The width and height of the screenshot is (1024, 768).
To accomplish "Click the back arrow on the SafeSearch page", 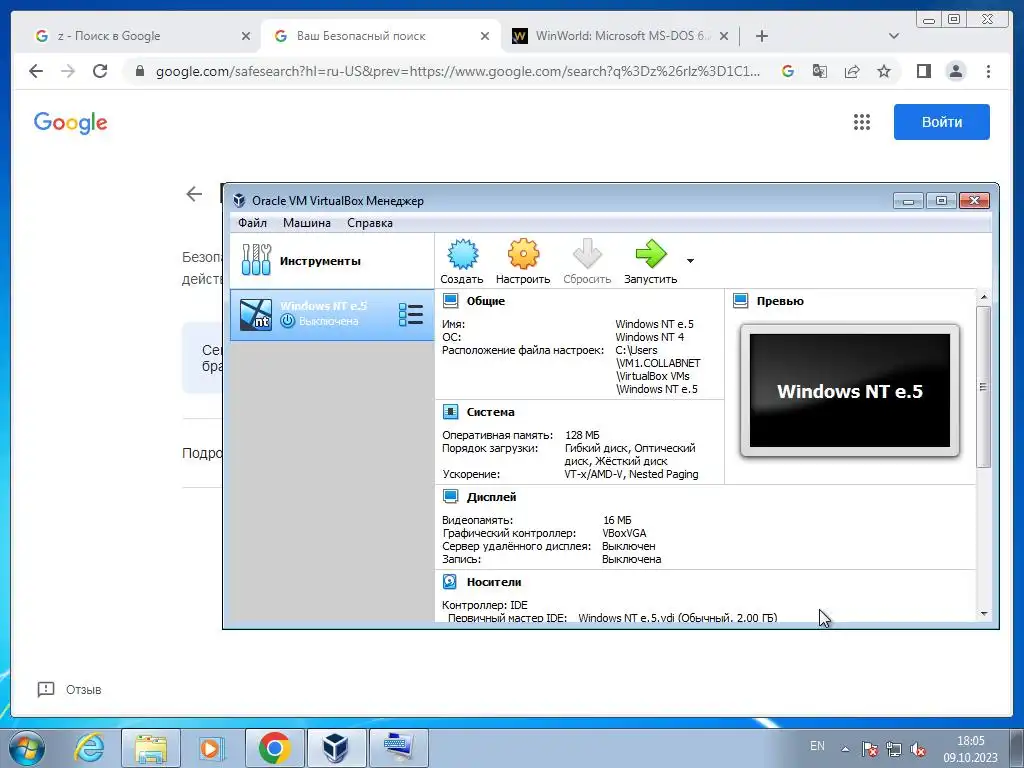I will [x=194, y=194].
